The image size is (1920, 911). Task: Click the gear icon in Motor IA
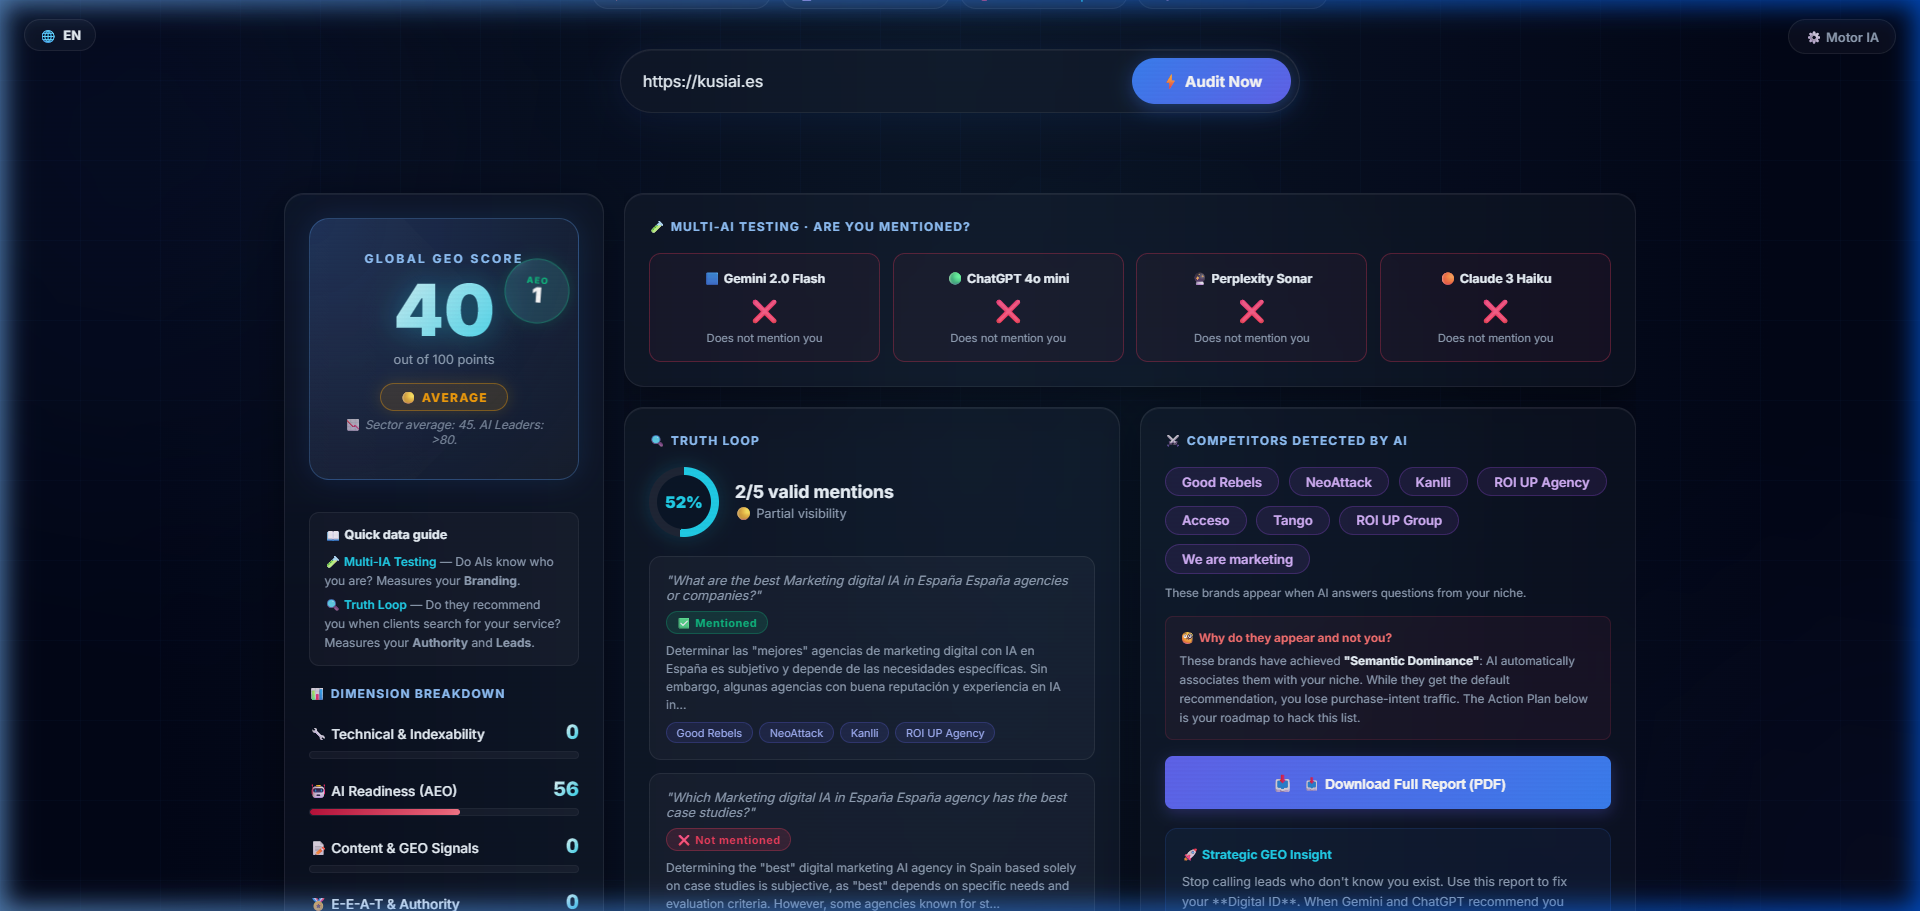(1814, 37)
